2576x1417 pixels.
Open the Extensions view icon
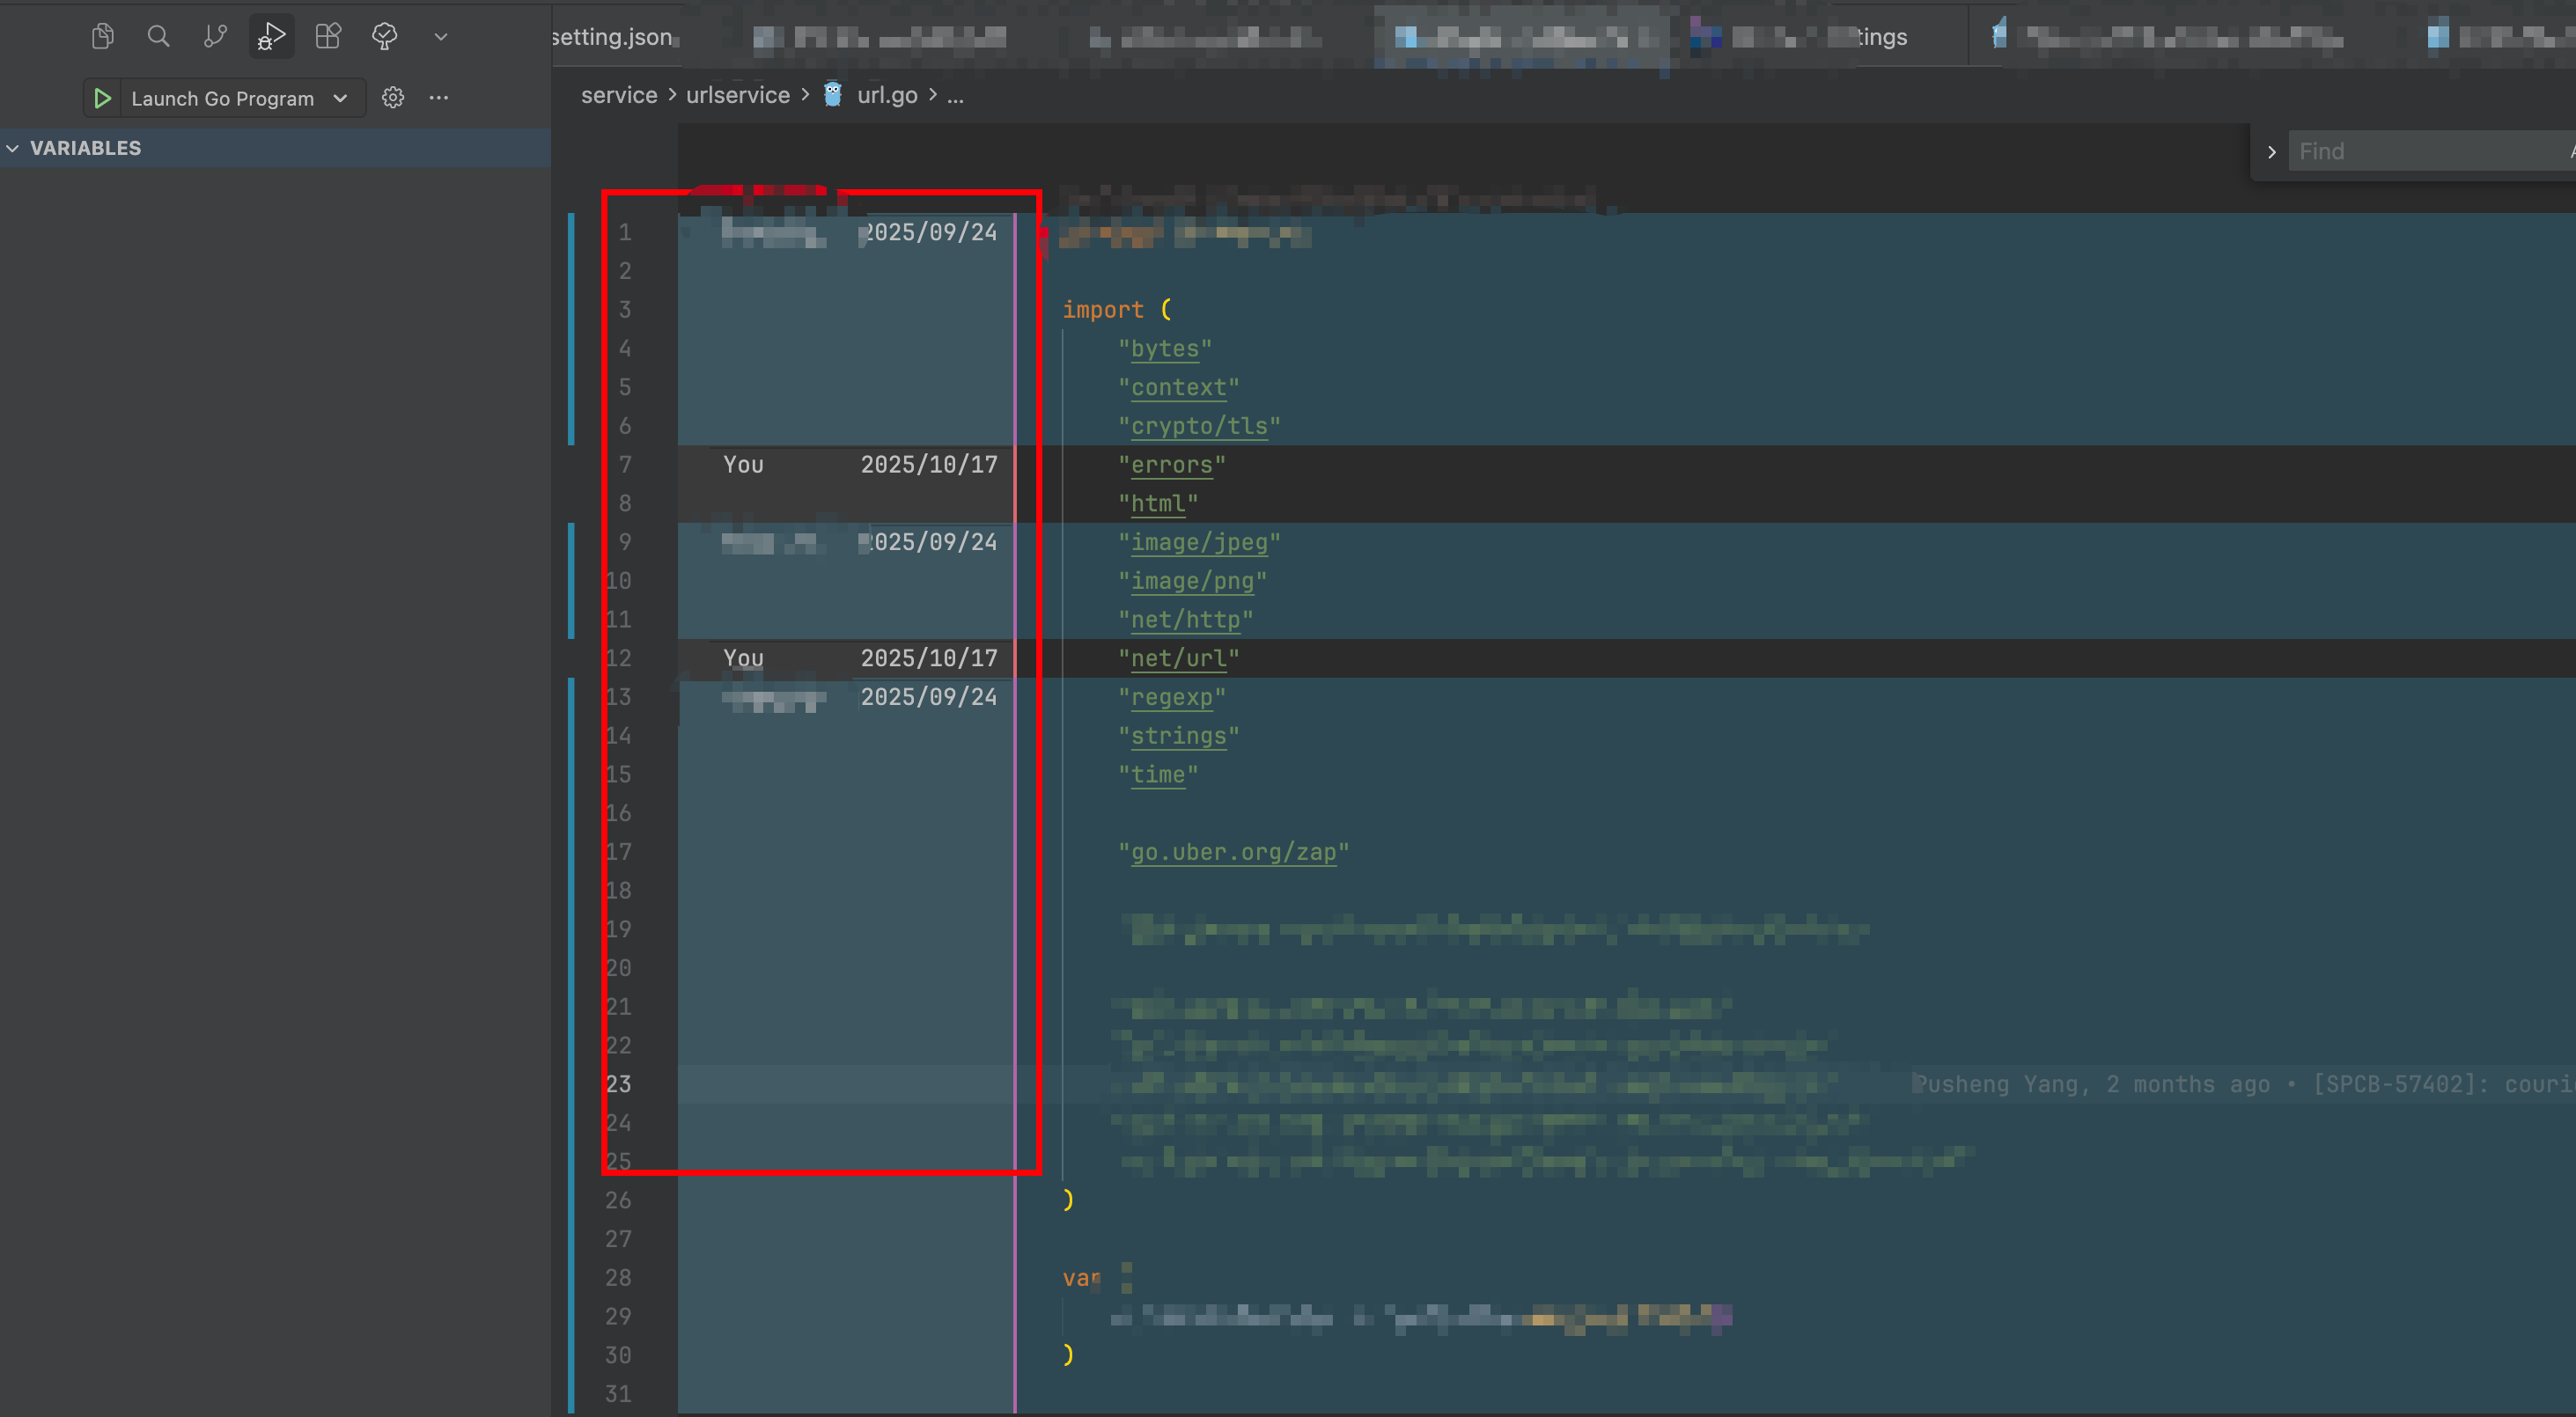(328, 37)
